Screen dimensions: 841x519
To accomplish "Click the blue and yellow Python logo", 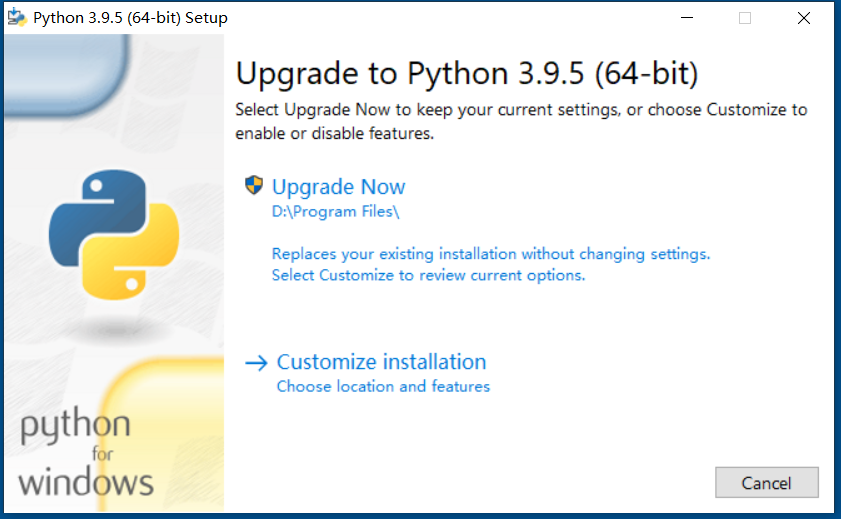I will [114, 235].
